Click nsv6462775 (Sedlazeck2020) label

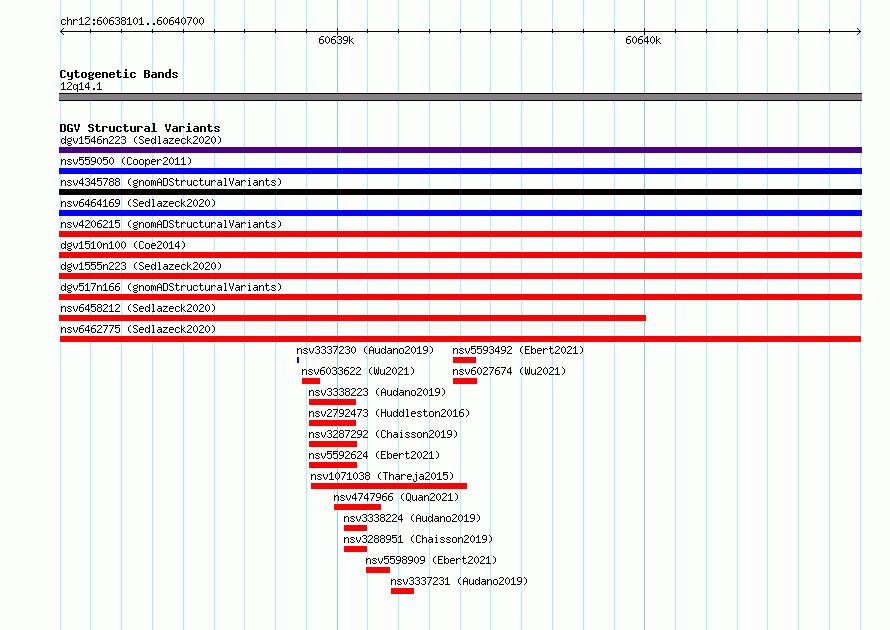pyautogui.click(x=138, y=329)
